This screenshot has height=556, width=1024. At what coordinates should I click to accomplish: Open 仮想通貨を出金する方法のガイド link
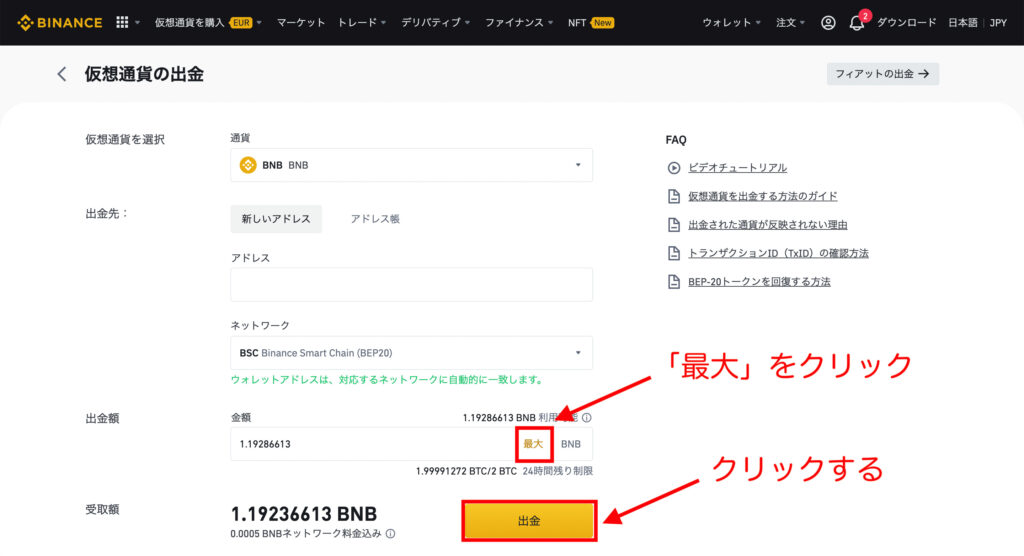[762, 196]
